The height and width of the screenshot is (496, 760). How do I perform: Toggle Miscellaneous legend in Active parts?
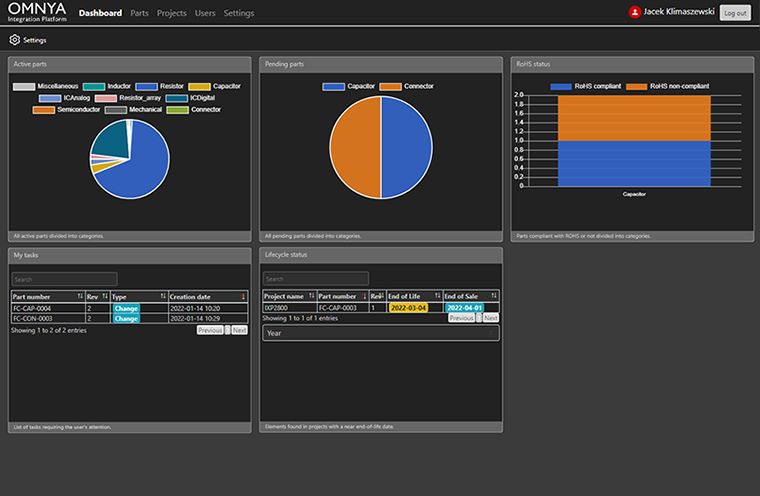(24, 87)
